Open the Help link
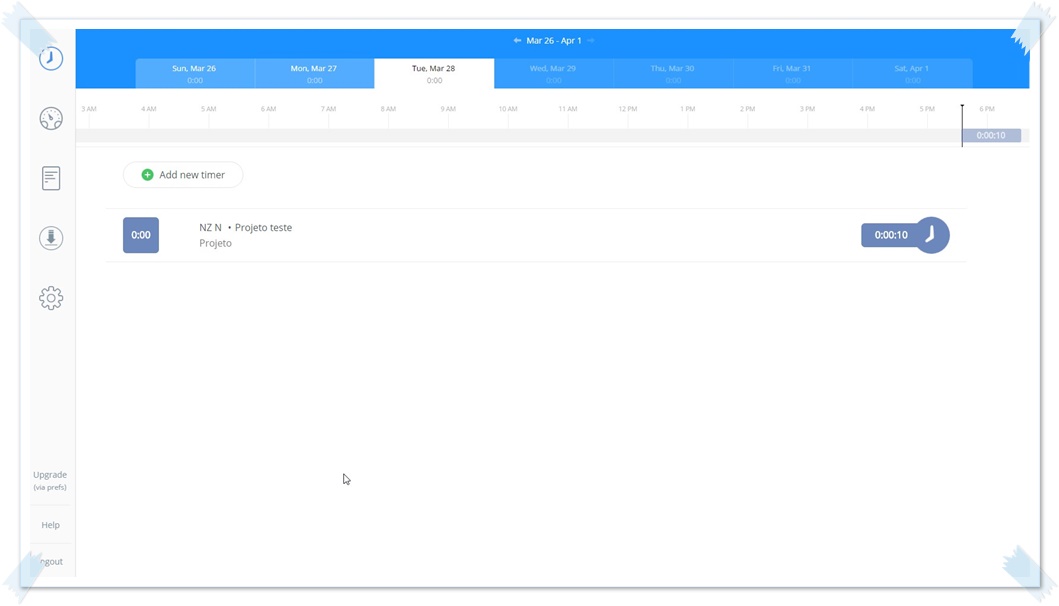The image size is (1059, 606). point(50,525)
